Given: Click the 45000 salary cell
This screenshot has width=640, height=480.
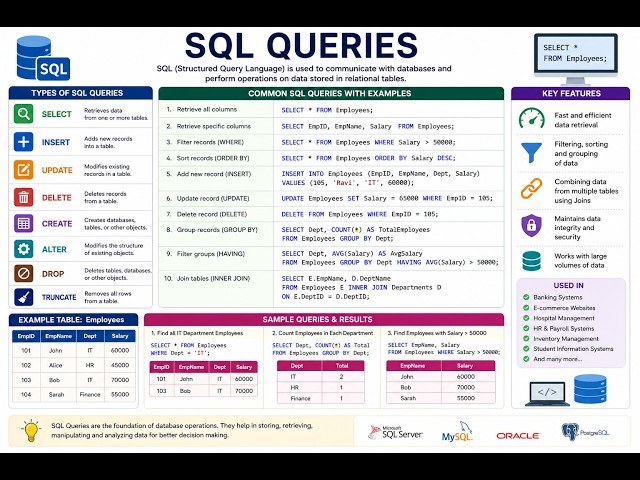Looking at the screenshot, I should pyautogui.click(x=120, y=365).
